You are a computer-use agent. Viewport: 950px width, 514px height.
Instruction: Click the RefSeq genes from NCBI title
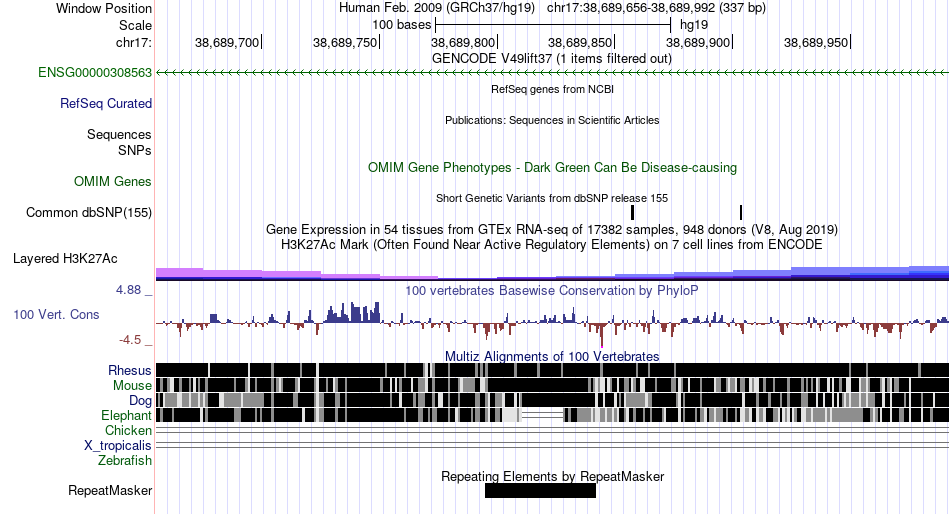point(553,89)
